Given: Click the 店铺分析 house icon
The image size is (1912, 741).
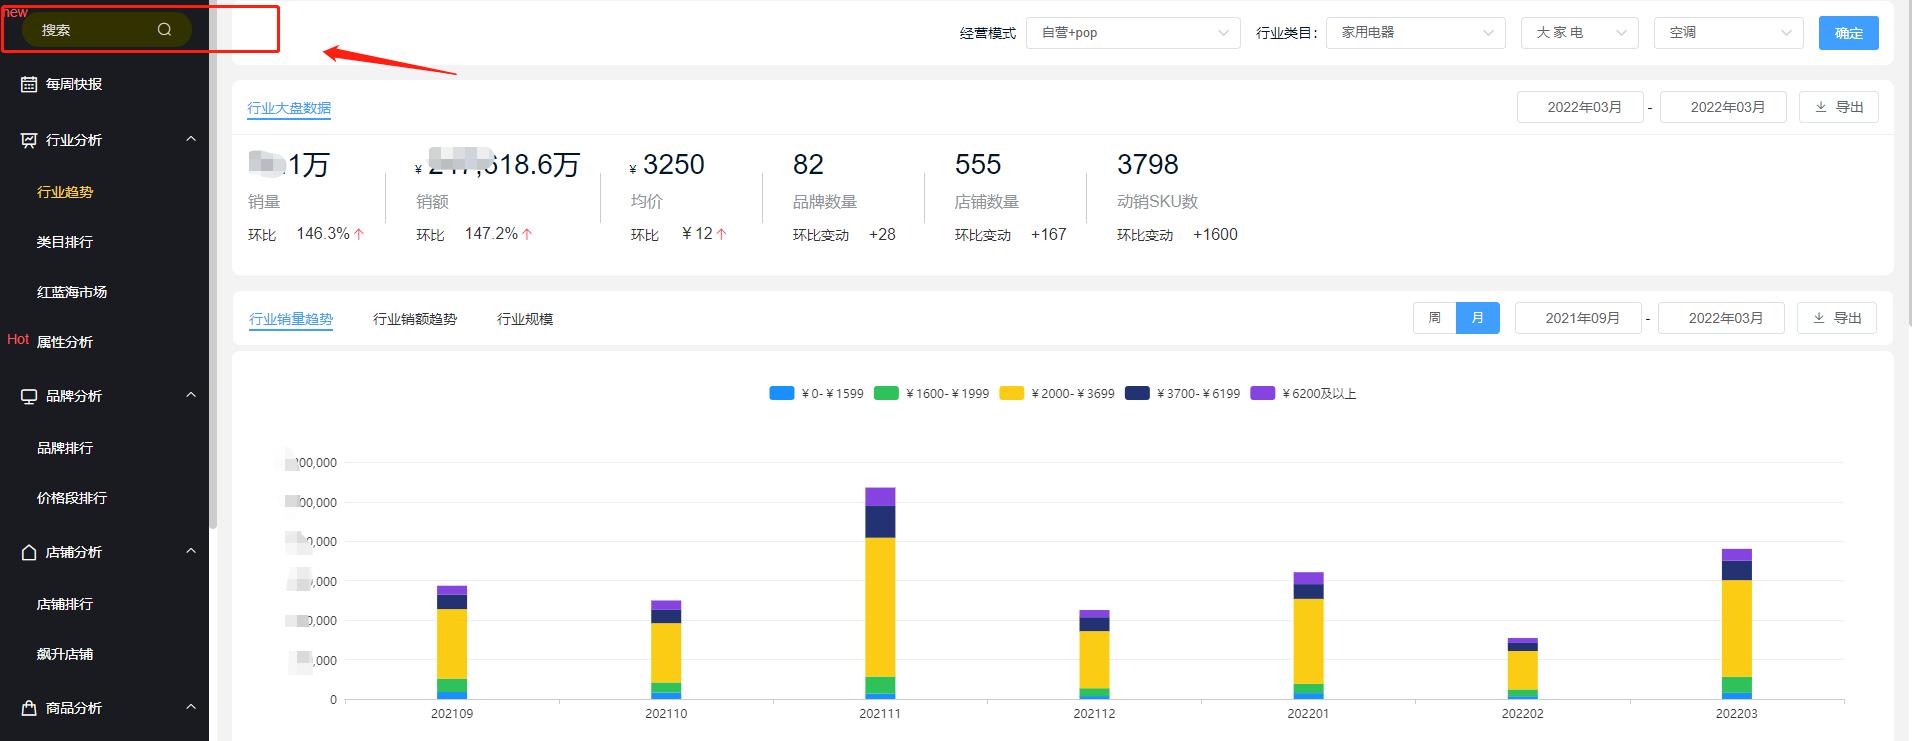Looking at the screenshot, I should coord(29,552).
